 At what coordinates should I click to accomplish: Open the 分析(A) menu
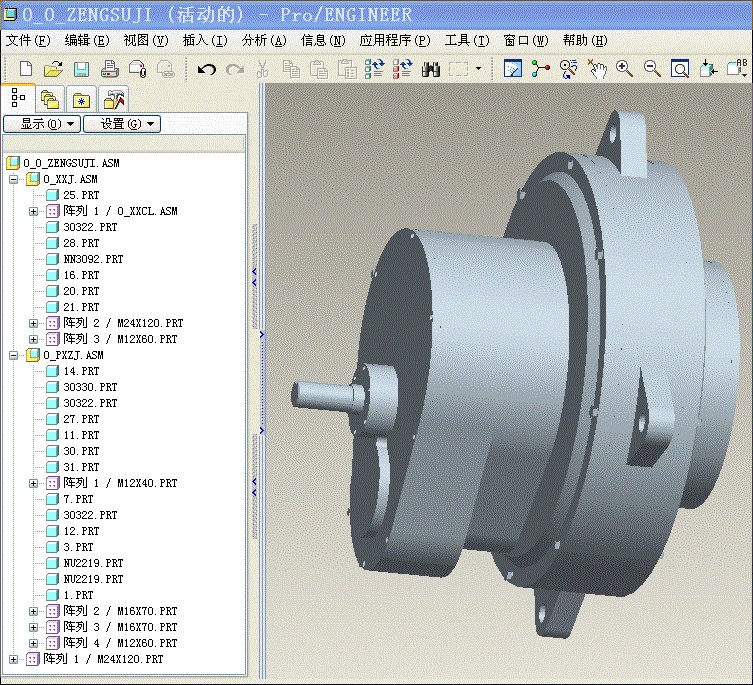click(264, 40)
